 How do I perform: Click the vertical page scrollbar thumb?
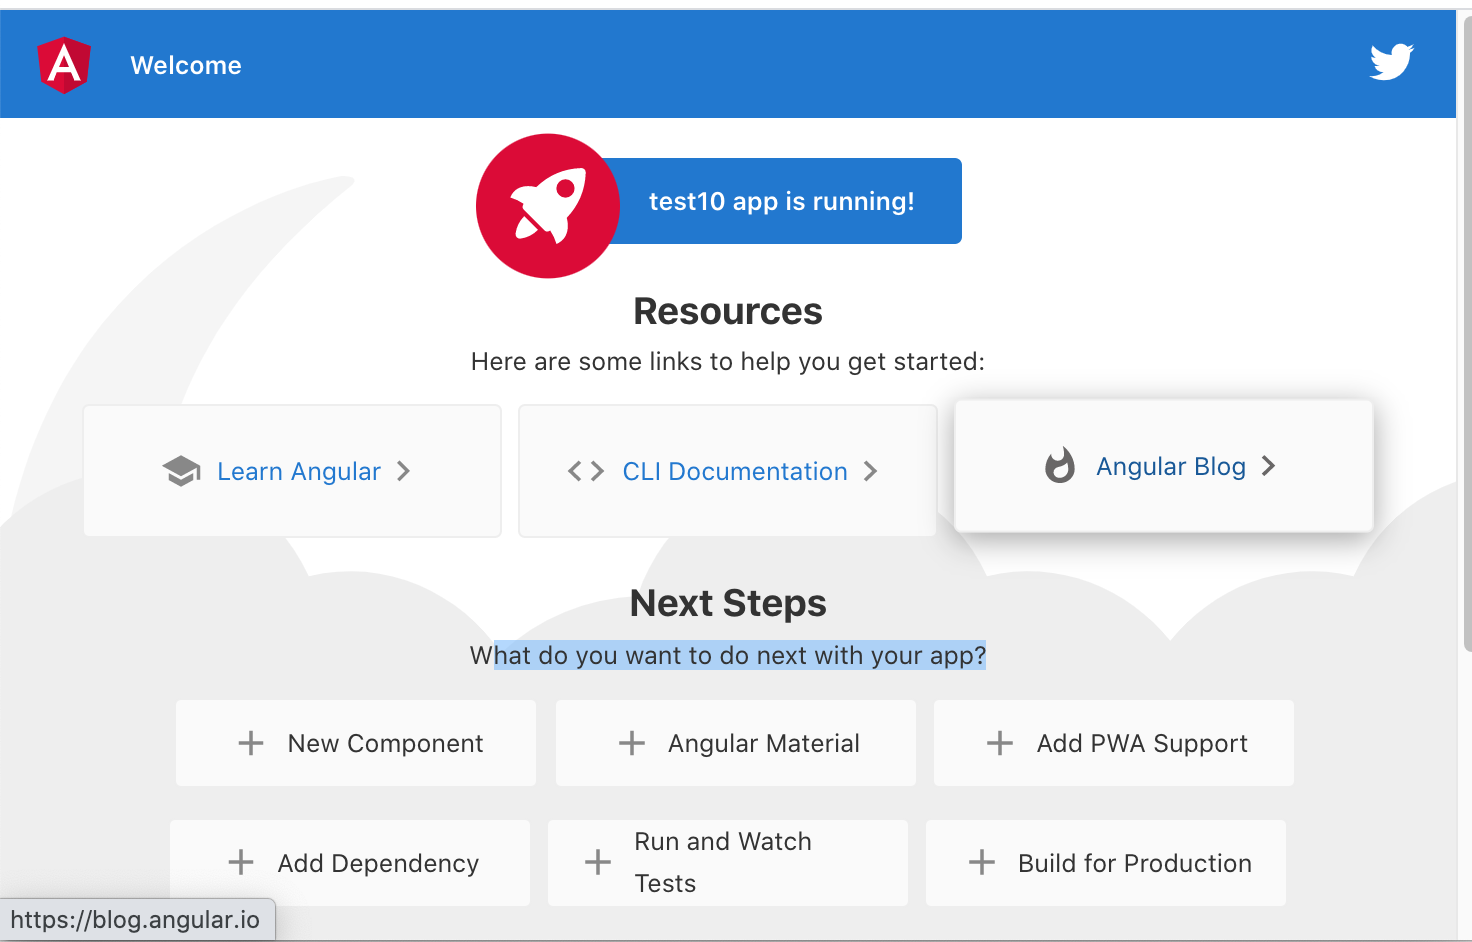pyautogui.click(x=1467, y=335)
